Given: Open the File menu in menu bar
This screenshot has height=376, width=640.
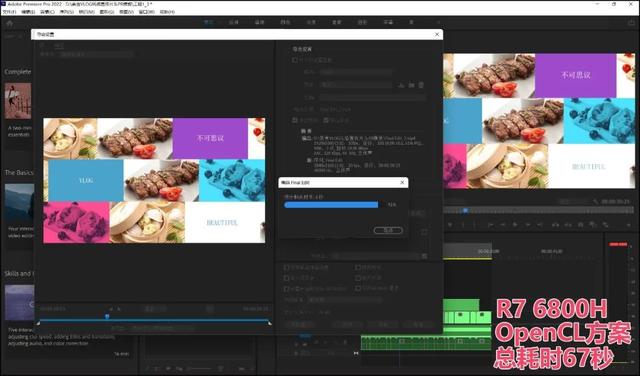Looking at the screenshot, I should tap(8, 12).
